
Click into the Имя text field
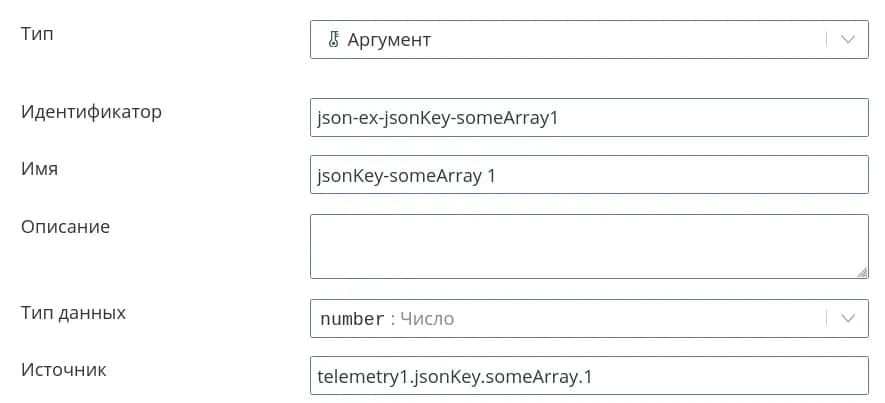point(589,175)
